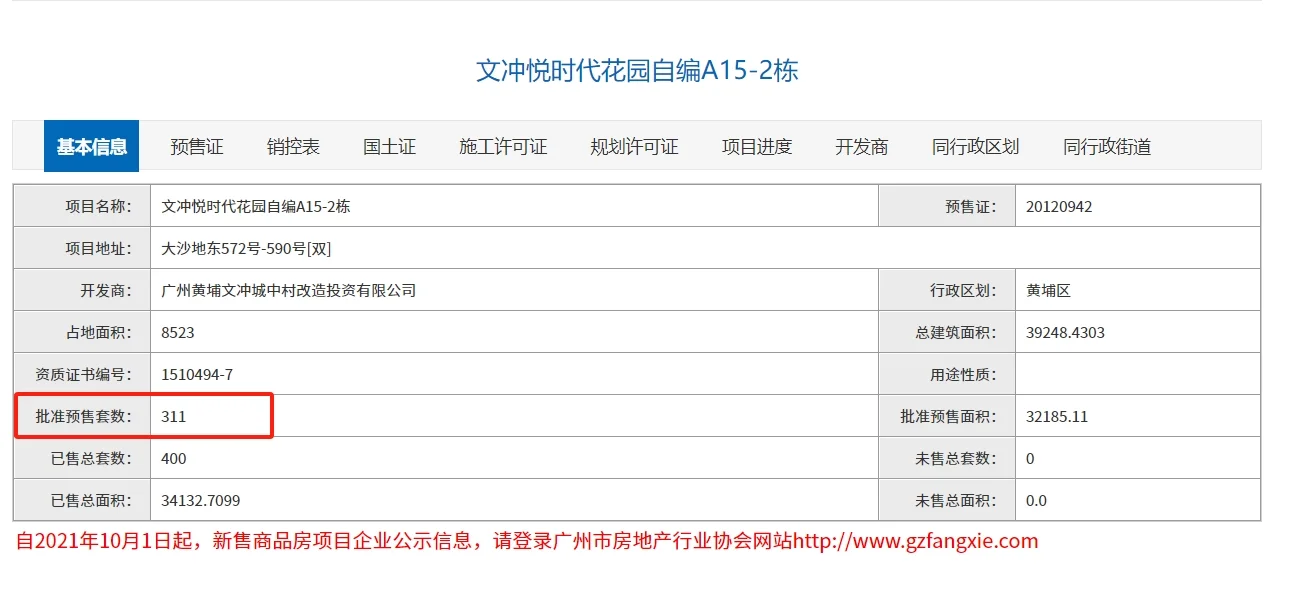Click the 未售总套数 label

957,459
